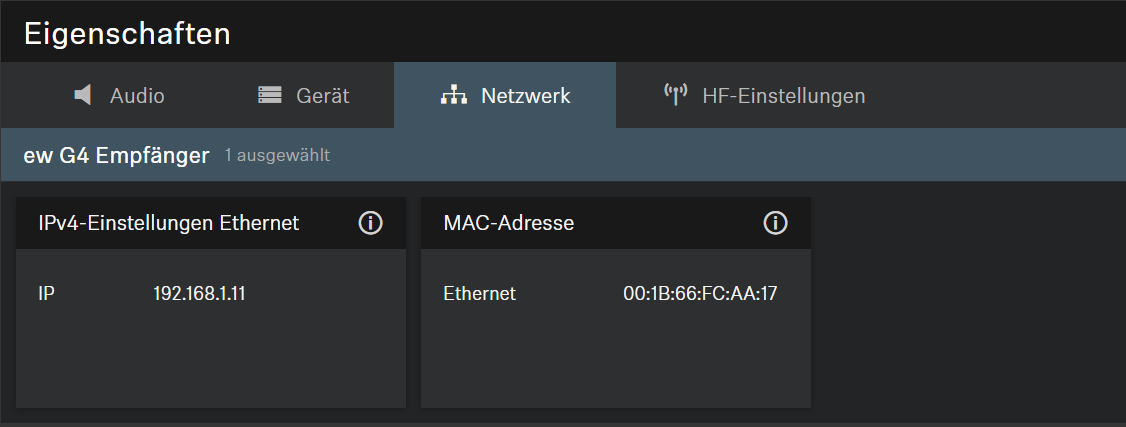This screenshot has height=427, width=1126.
Task: Click the IP field label
Action: click(46, 294)
